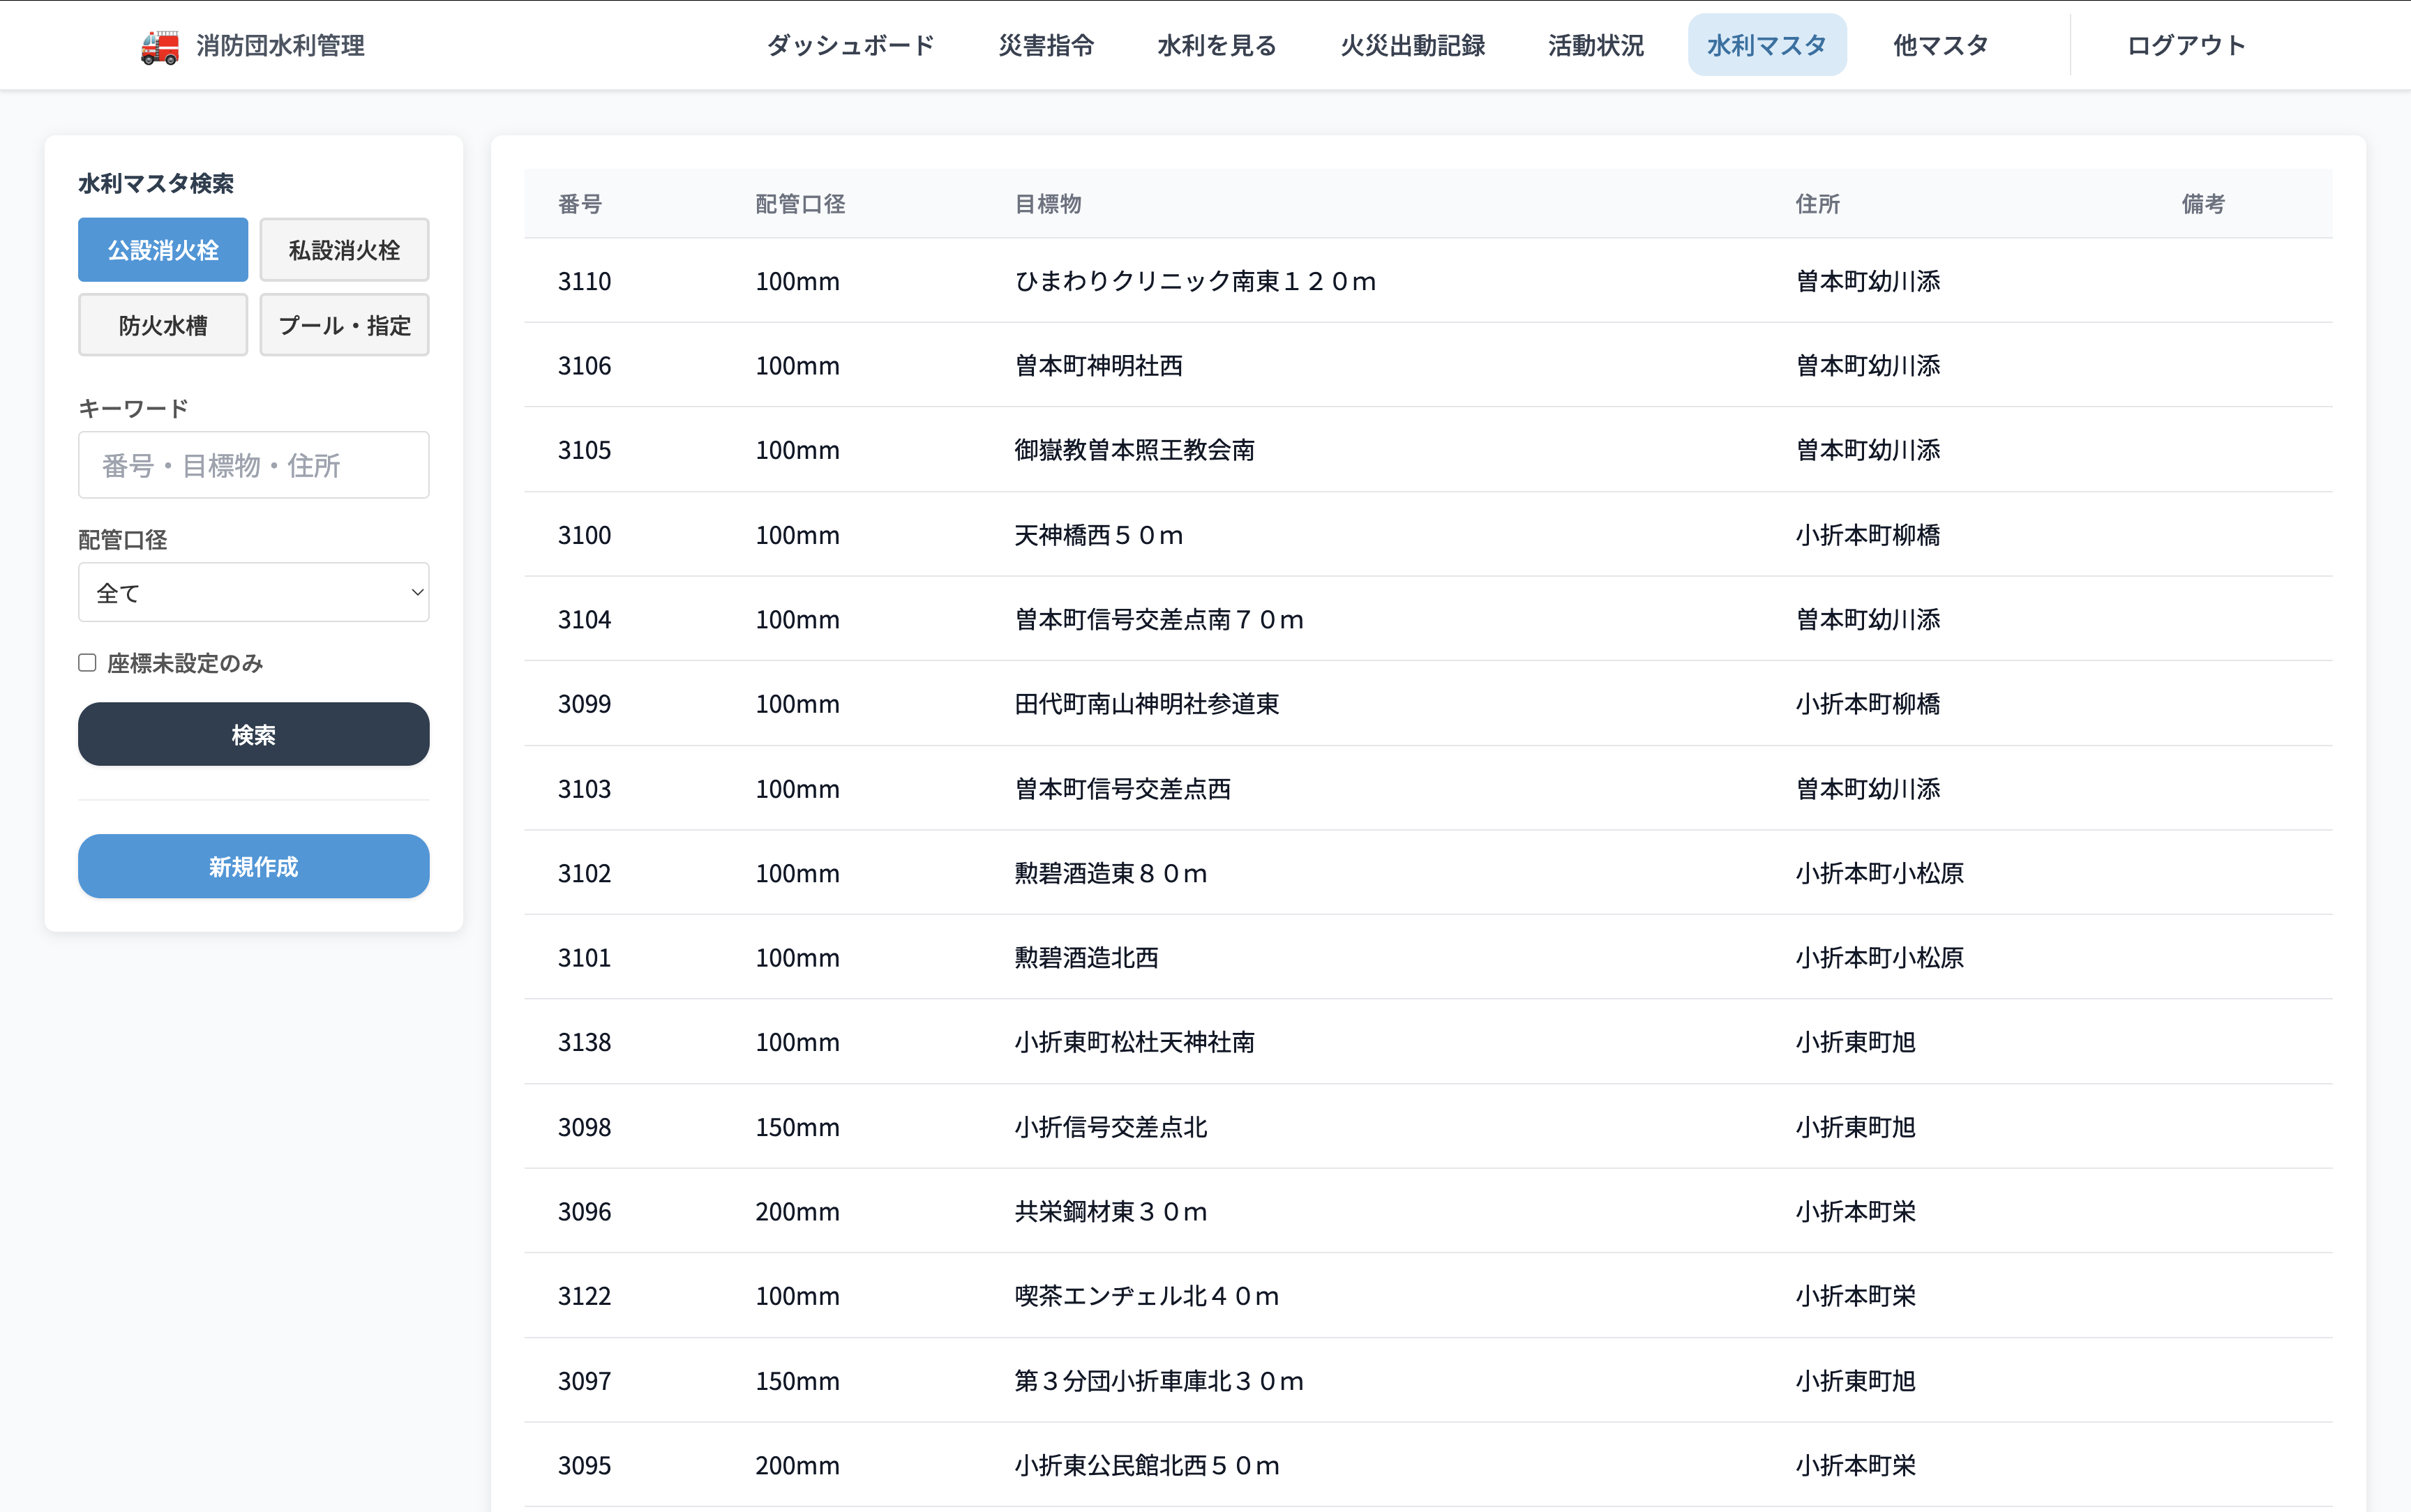
Task: Focus the キーワード search field
Action: (x=254, y=465)
